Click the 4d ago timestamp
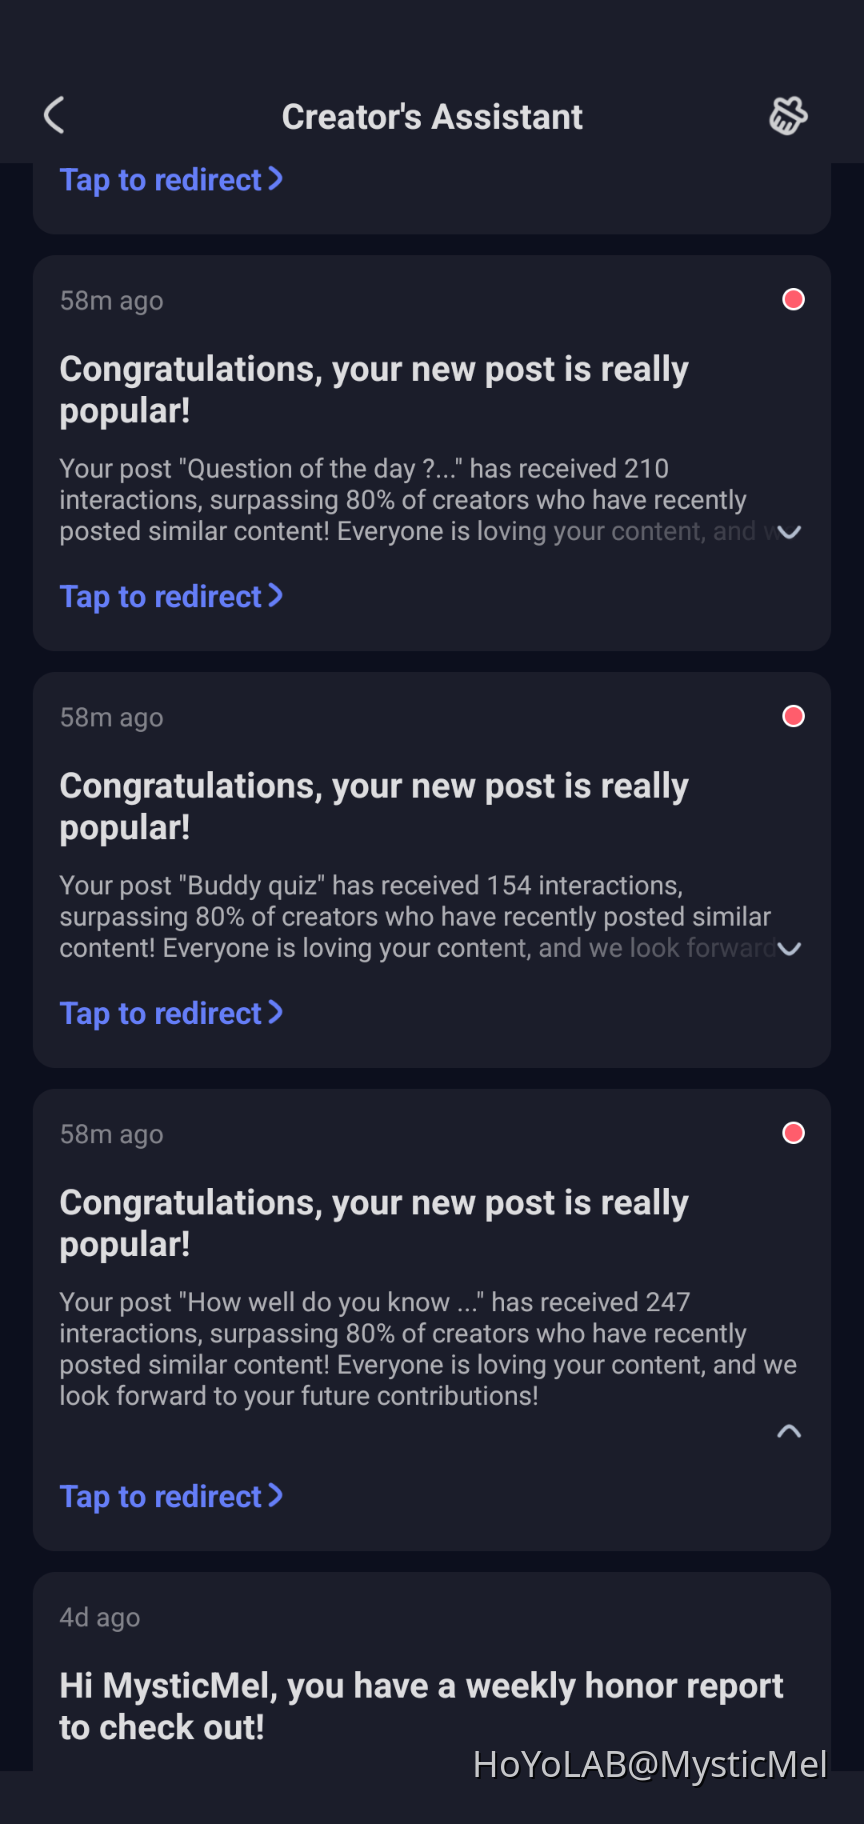 (100, 1618)
